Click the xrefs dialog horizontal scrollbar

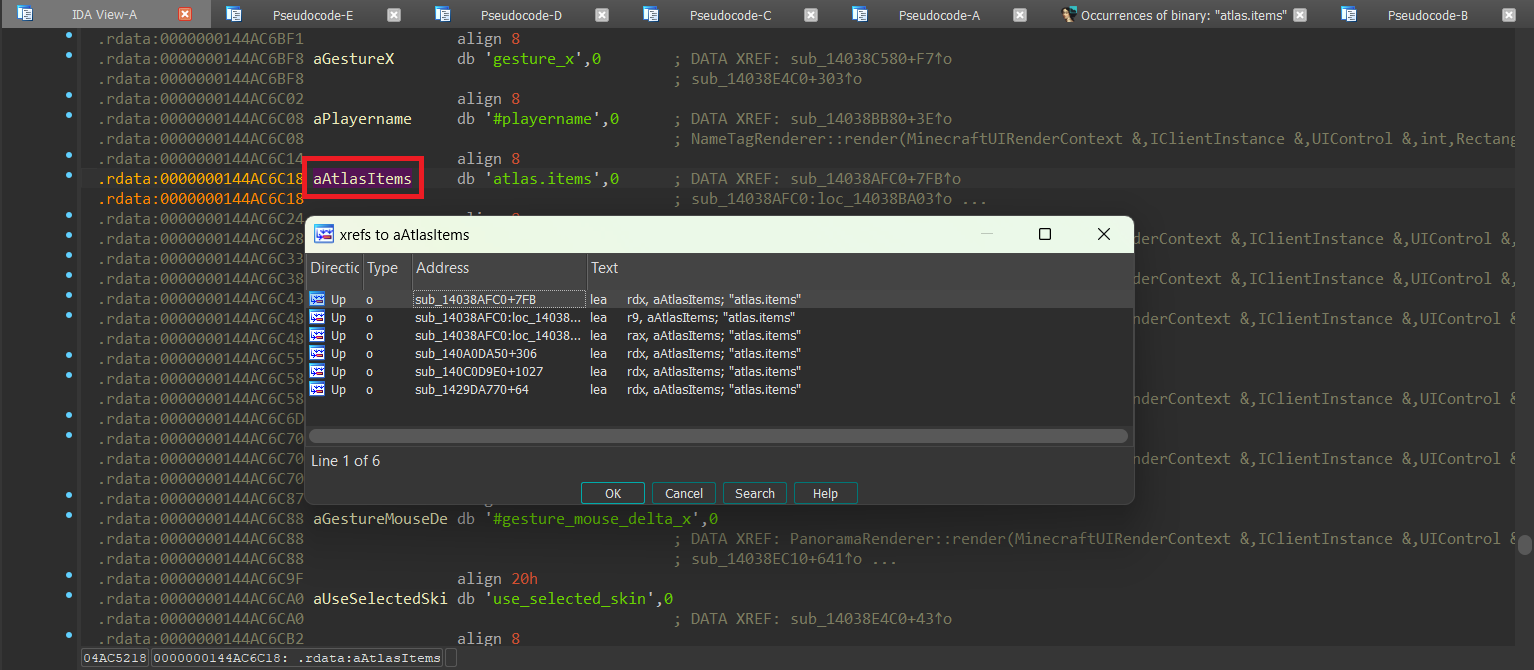[x=718, y=436]
